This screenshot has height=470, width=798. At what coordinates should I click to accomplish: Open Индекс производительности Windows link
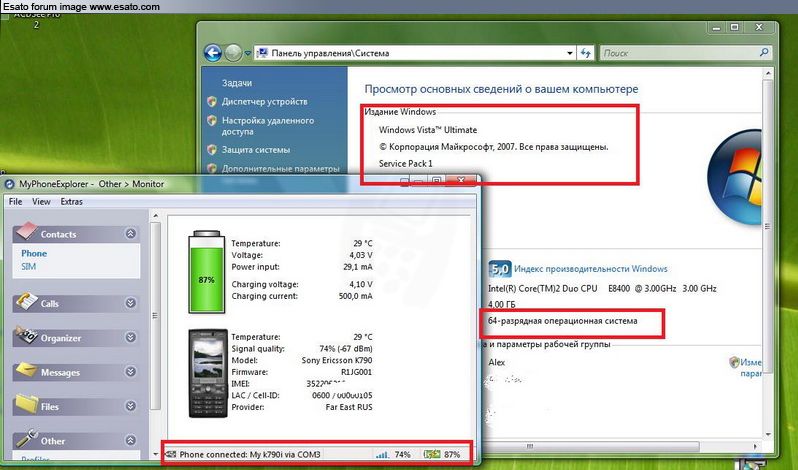click(590, 269)
